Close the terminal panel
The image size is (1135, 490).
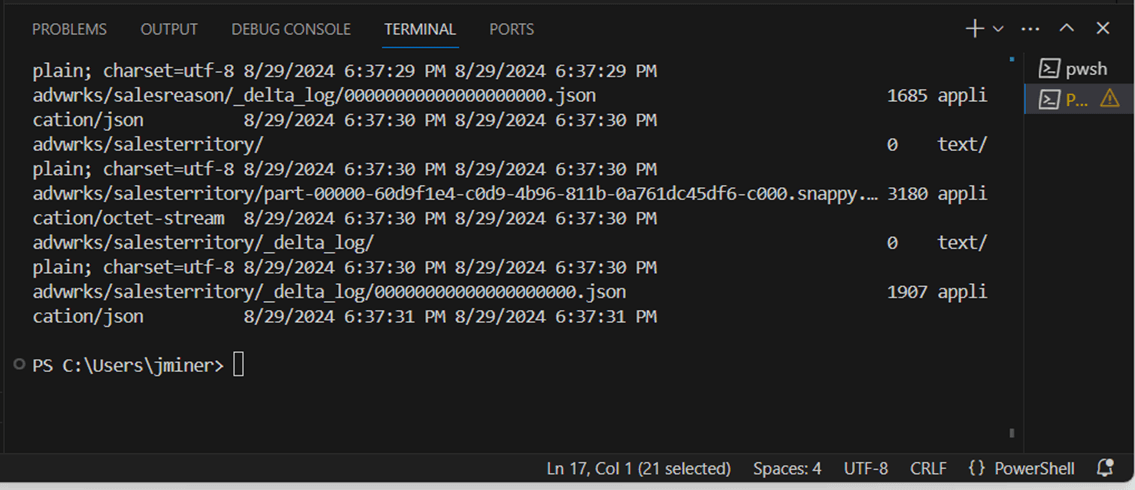tap(1103, 29)
